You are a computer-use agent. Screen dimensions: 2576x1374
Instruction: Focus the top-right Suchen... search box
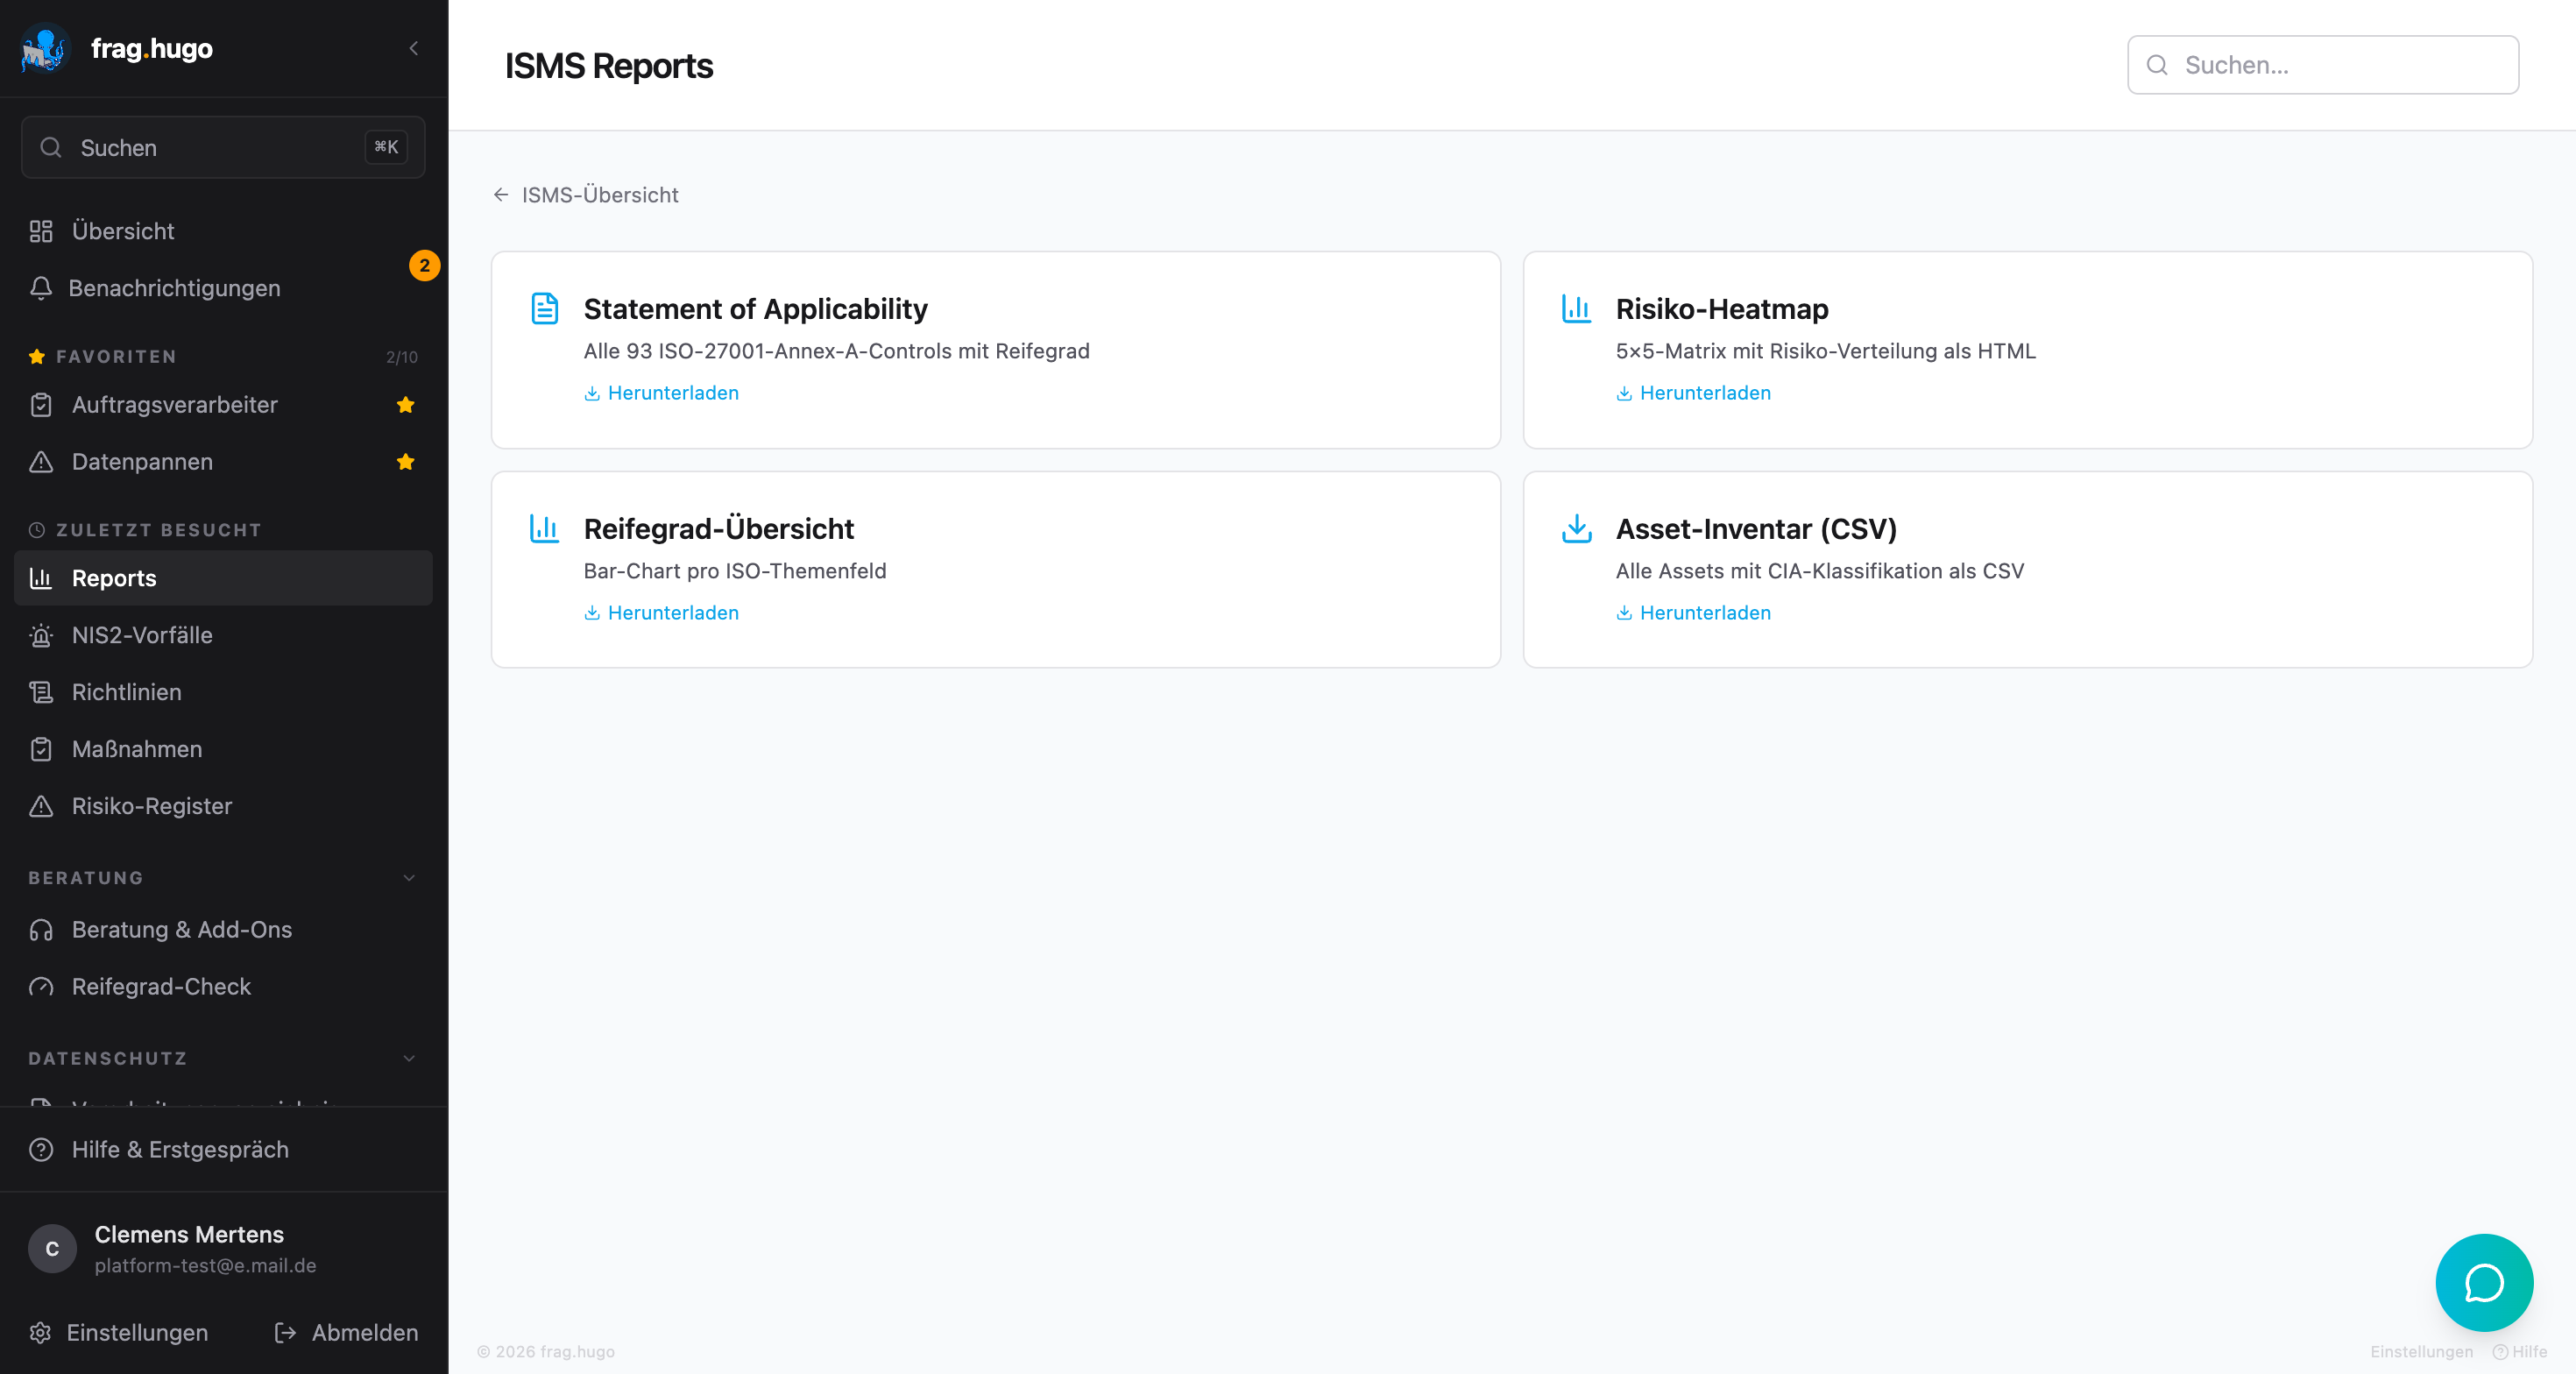pos(2322,65)
